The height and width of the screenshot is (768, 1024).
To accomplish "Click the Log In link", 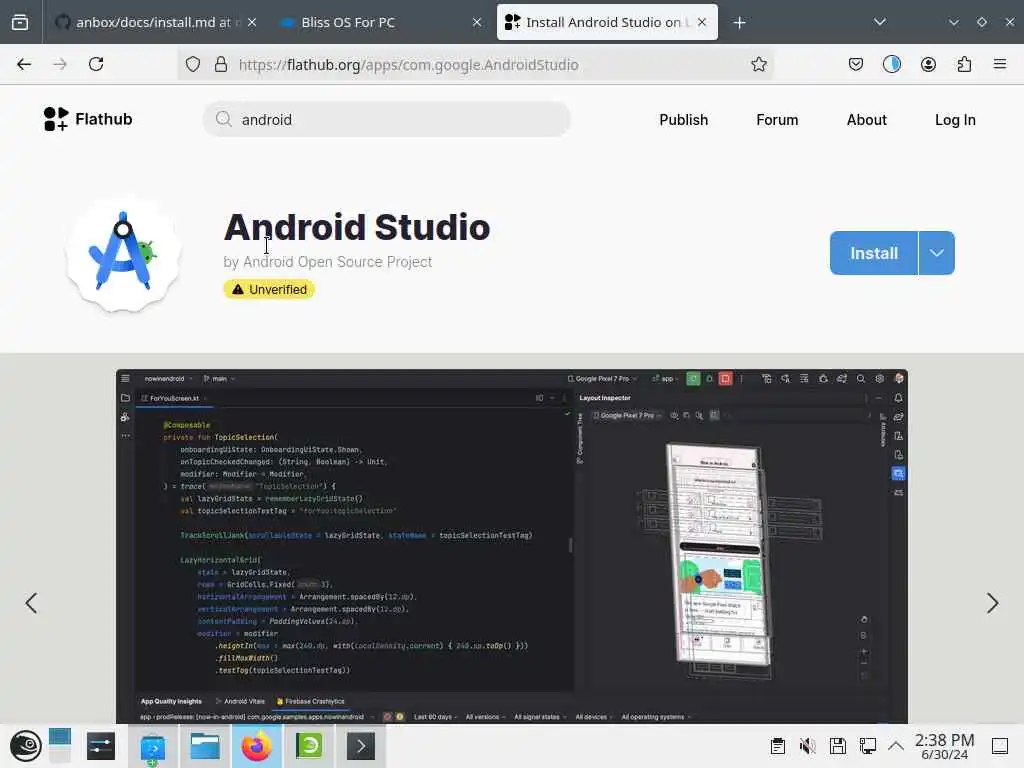I will click(x=955, y=120).
